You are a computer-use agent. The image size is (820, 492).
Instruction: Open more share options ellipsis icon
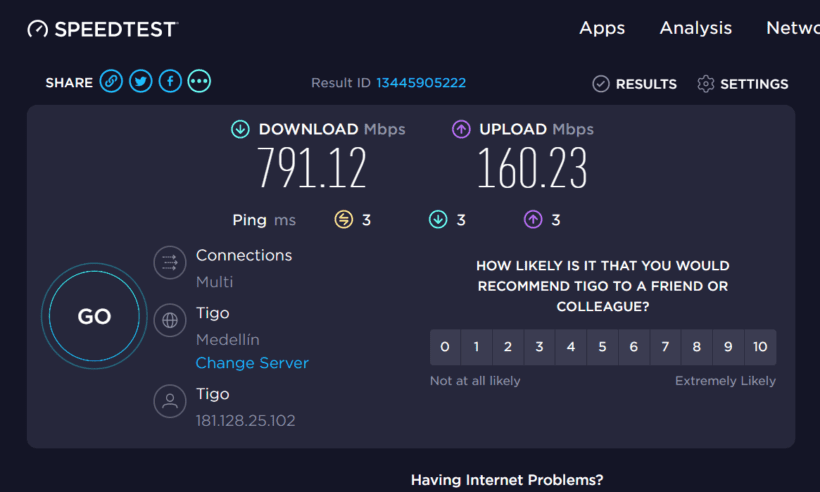(199, 82)
